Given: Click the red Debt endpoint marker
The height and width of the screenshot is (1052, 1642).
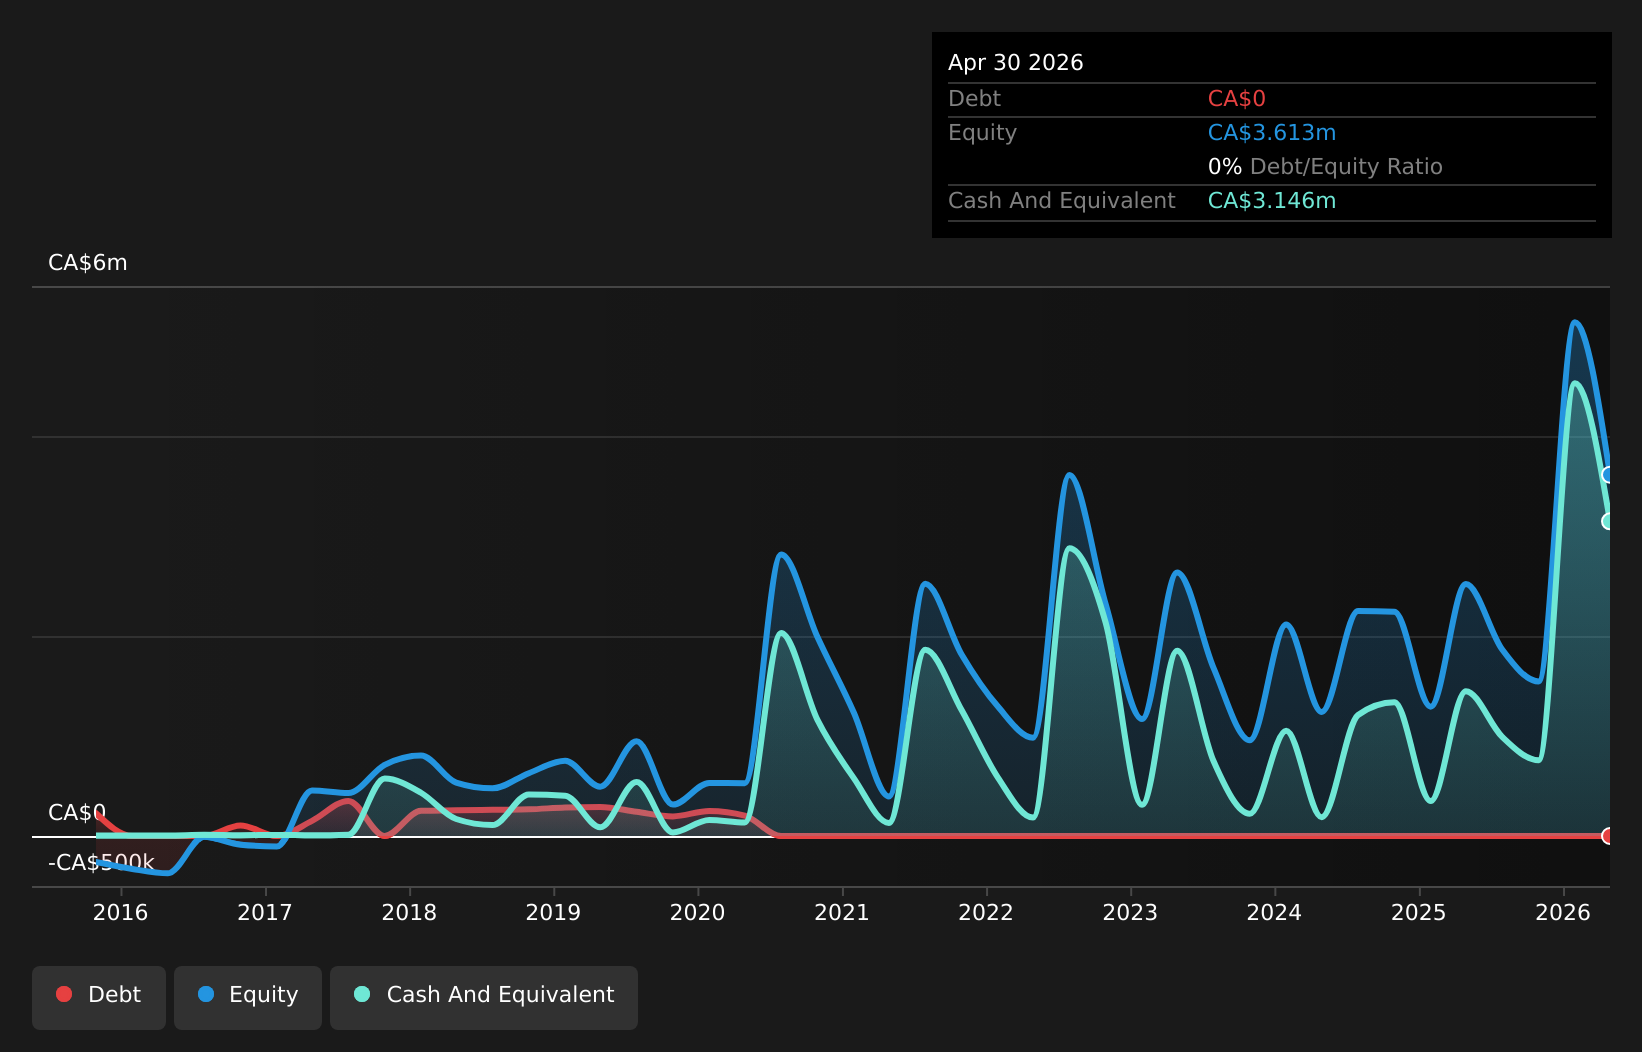Looking at the screenshot, I should click(1608, 836).
